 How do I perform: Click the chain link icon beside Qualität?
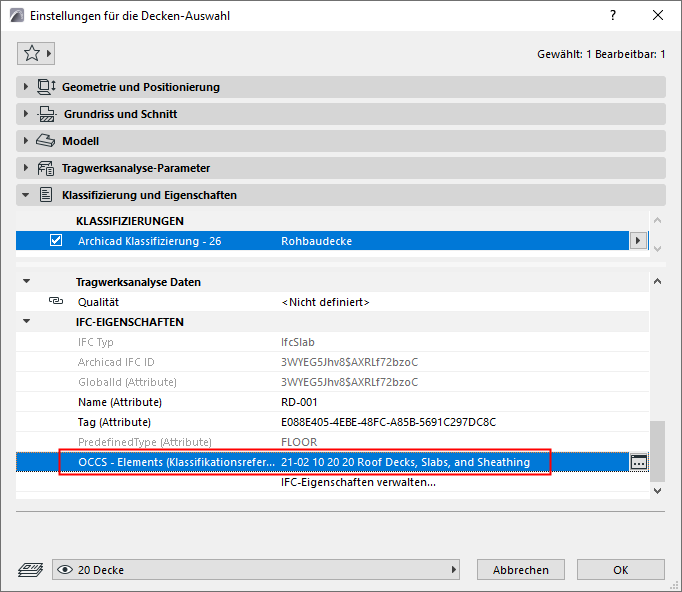click(56, 301)
